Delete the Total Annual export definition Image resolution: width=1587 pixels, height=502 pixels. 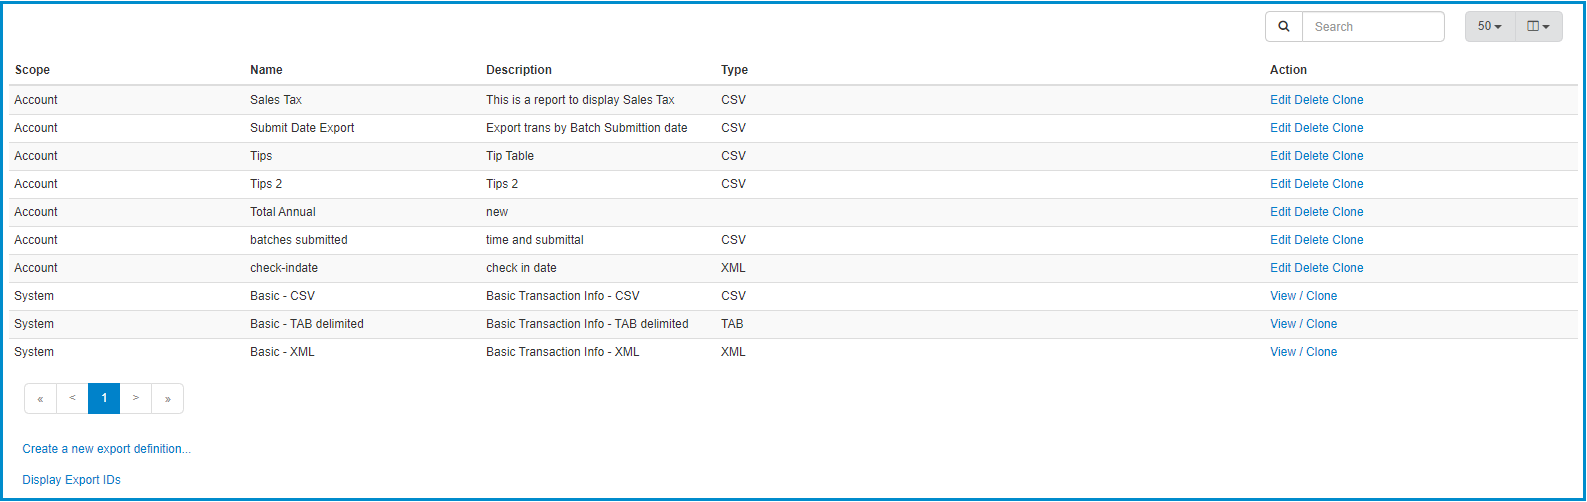pyautogui.click(x=1311, y=212)
